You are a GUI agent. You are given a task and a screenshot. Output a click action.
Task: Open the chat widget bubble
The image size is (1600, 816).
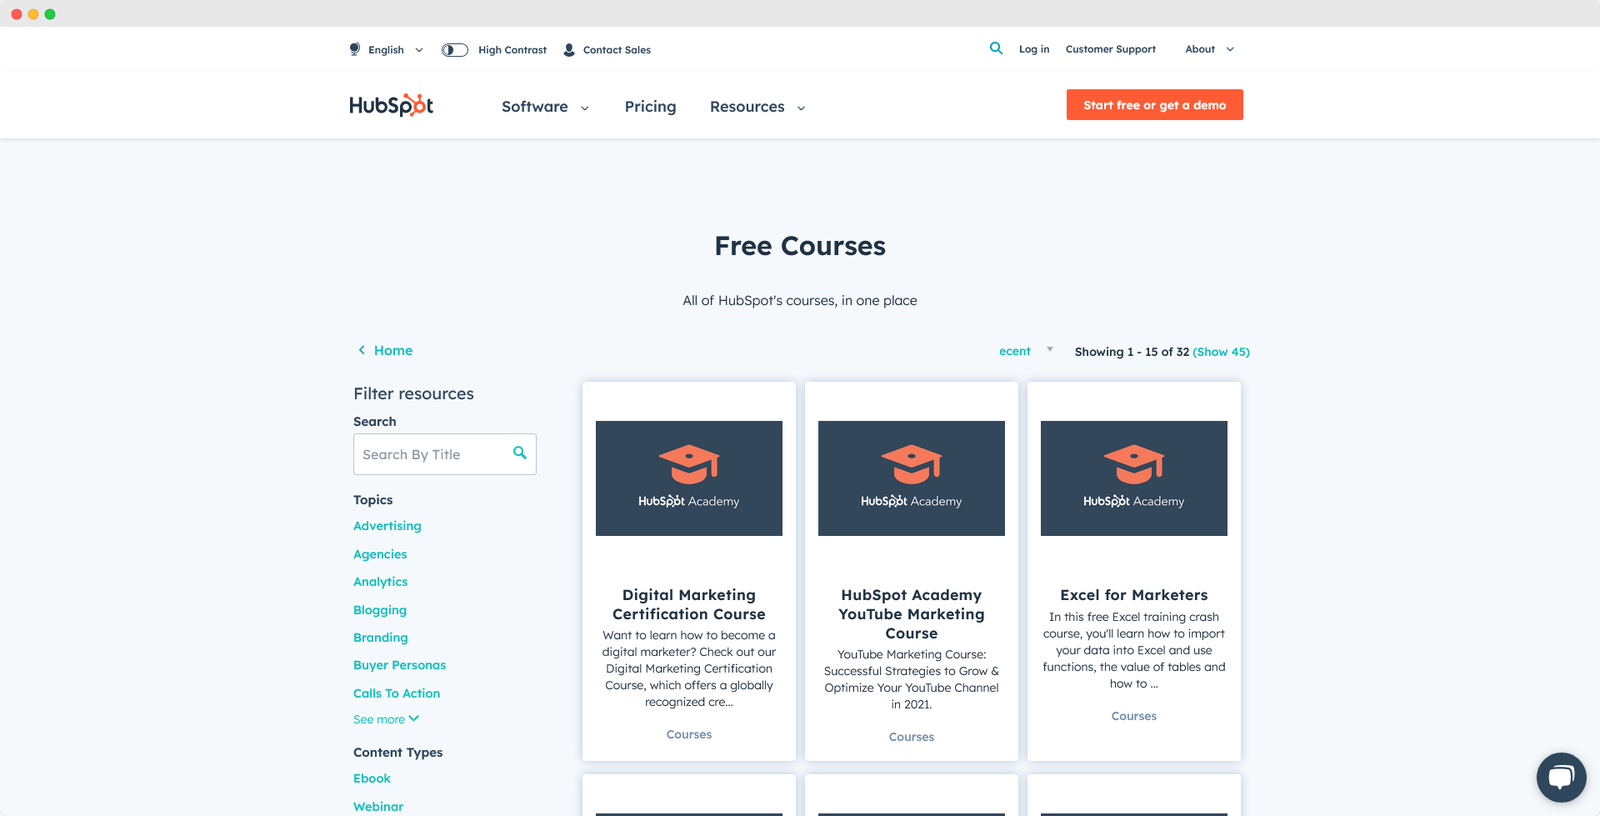point(1561,777)
